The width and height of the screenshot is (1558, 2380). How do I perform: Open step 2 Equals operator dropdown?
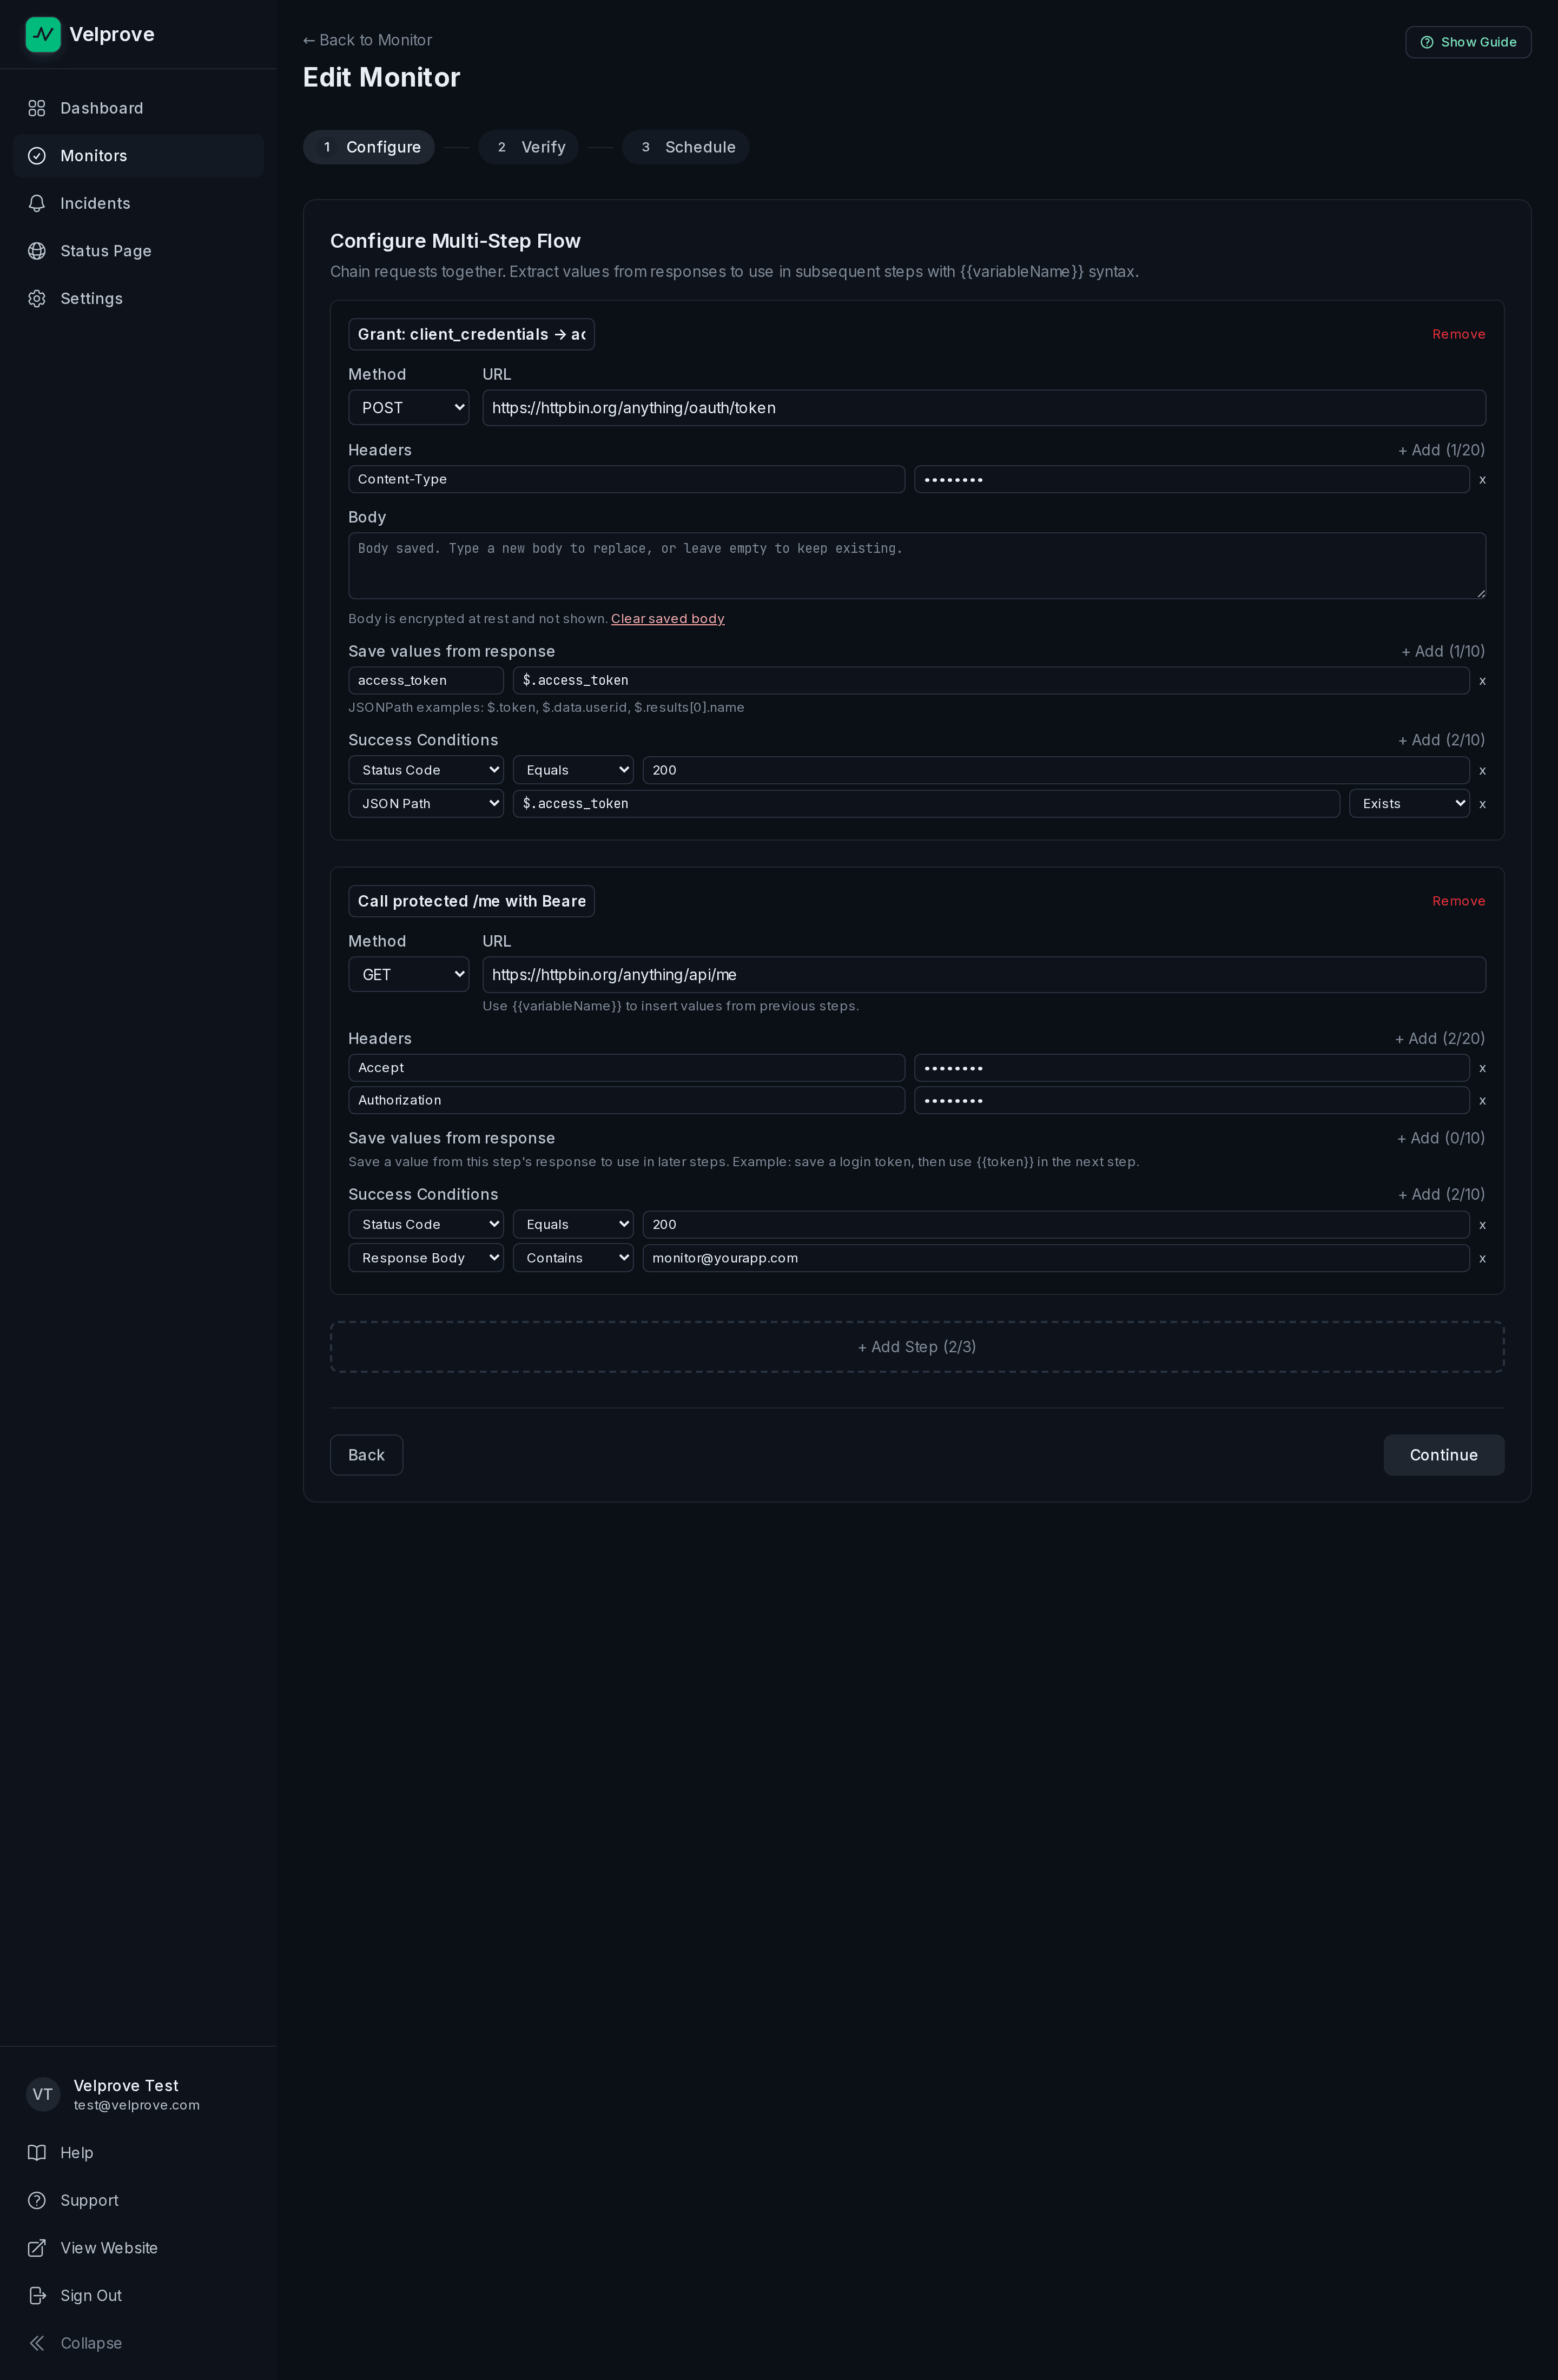(573, 1225)
